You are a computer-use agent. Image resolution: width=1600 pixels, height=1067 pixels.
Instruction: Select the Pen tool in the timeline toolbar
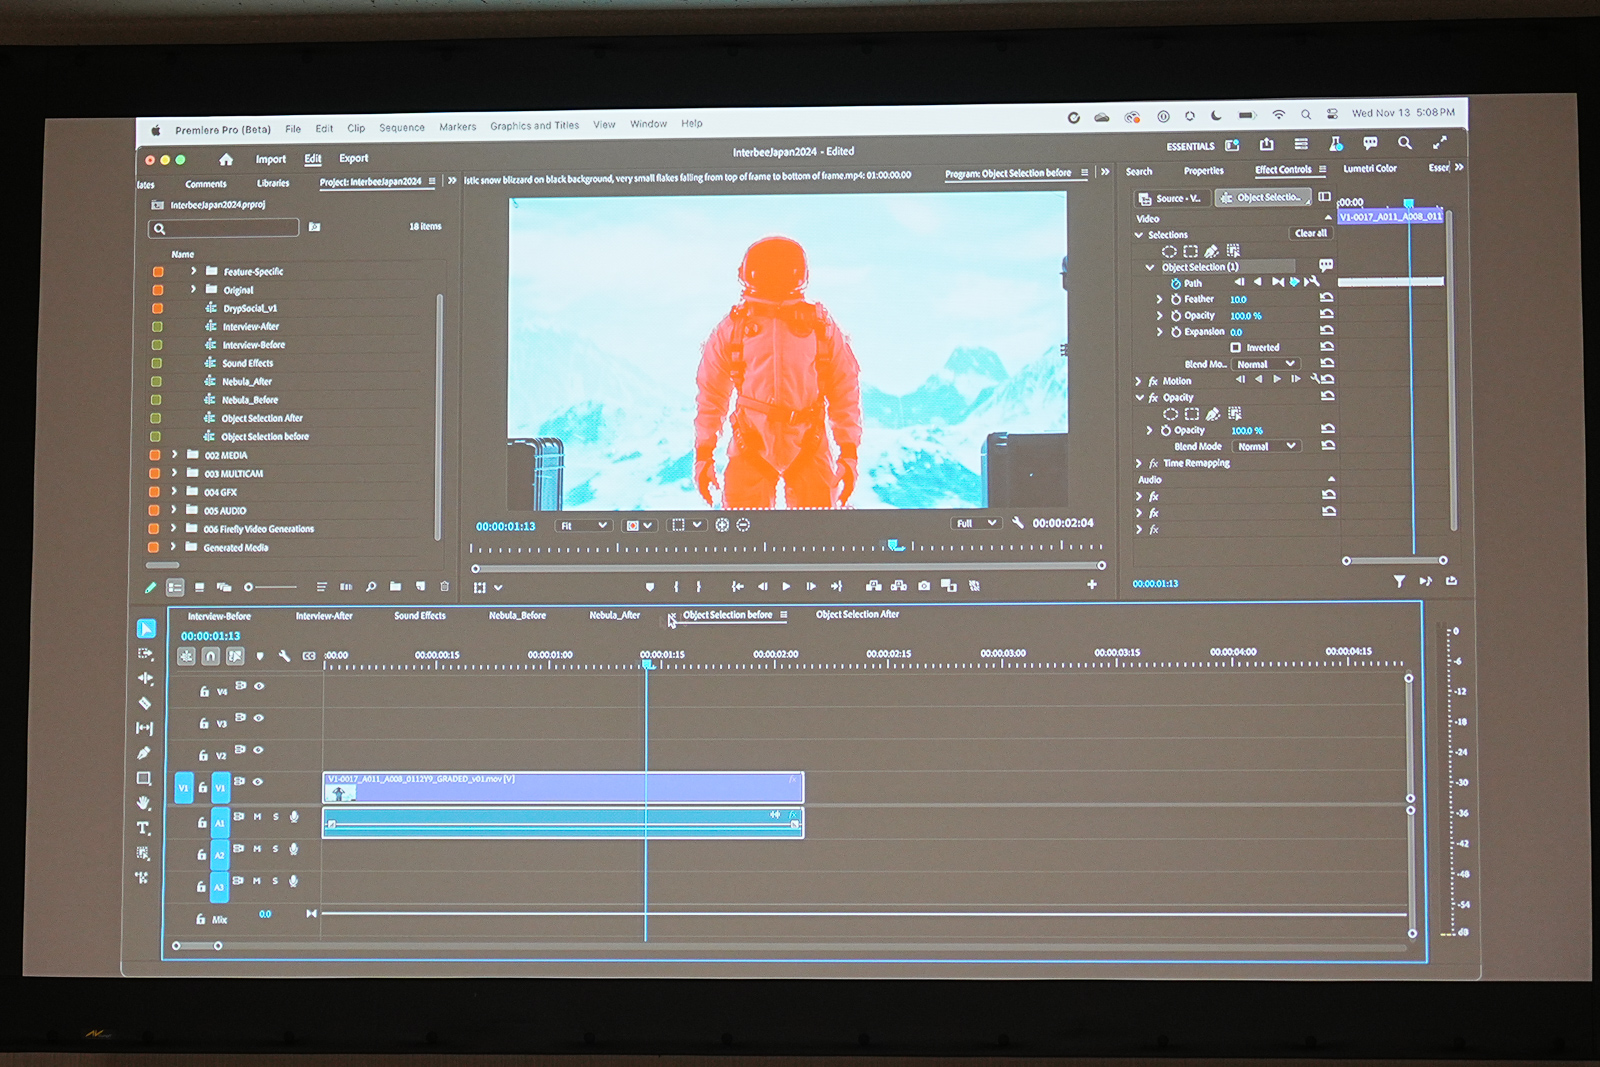tap(144, 753)
